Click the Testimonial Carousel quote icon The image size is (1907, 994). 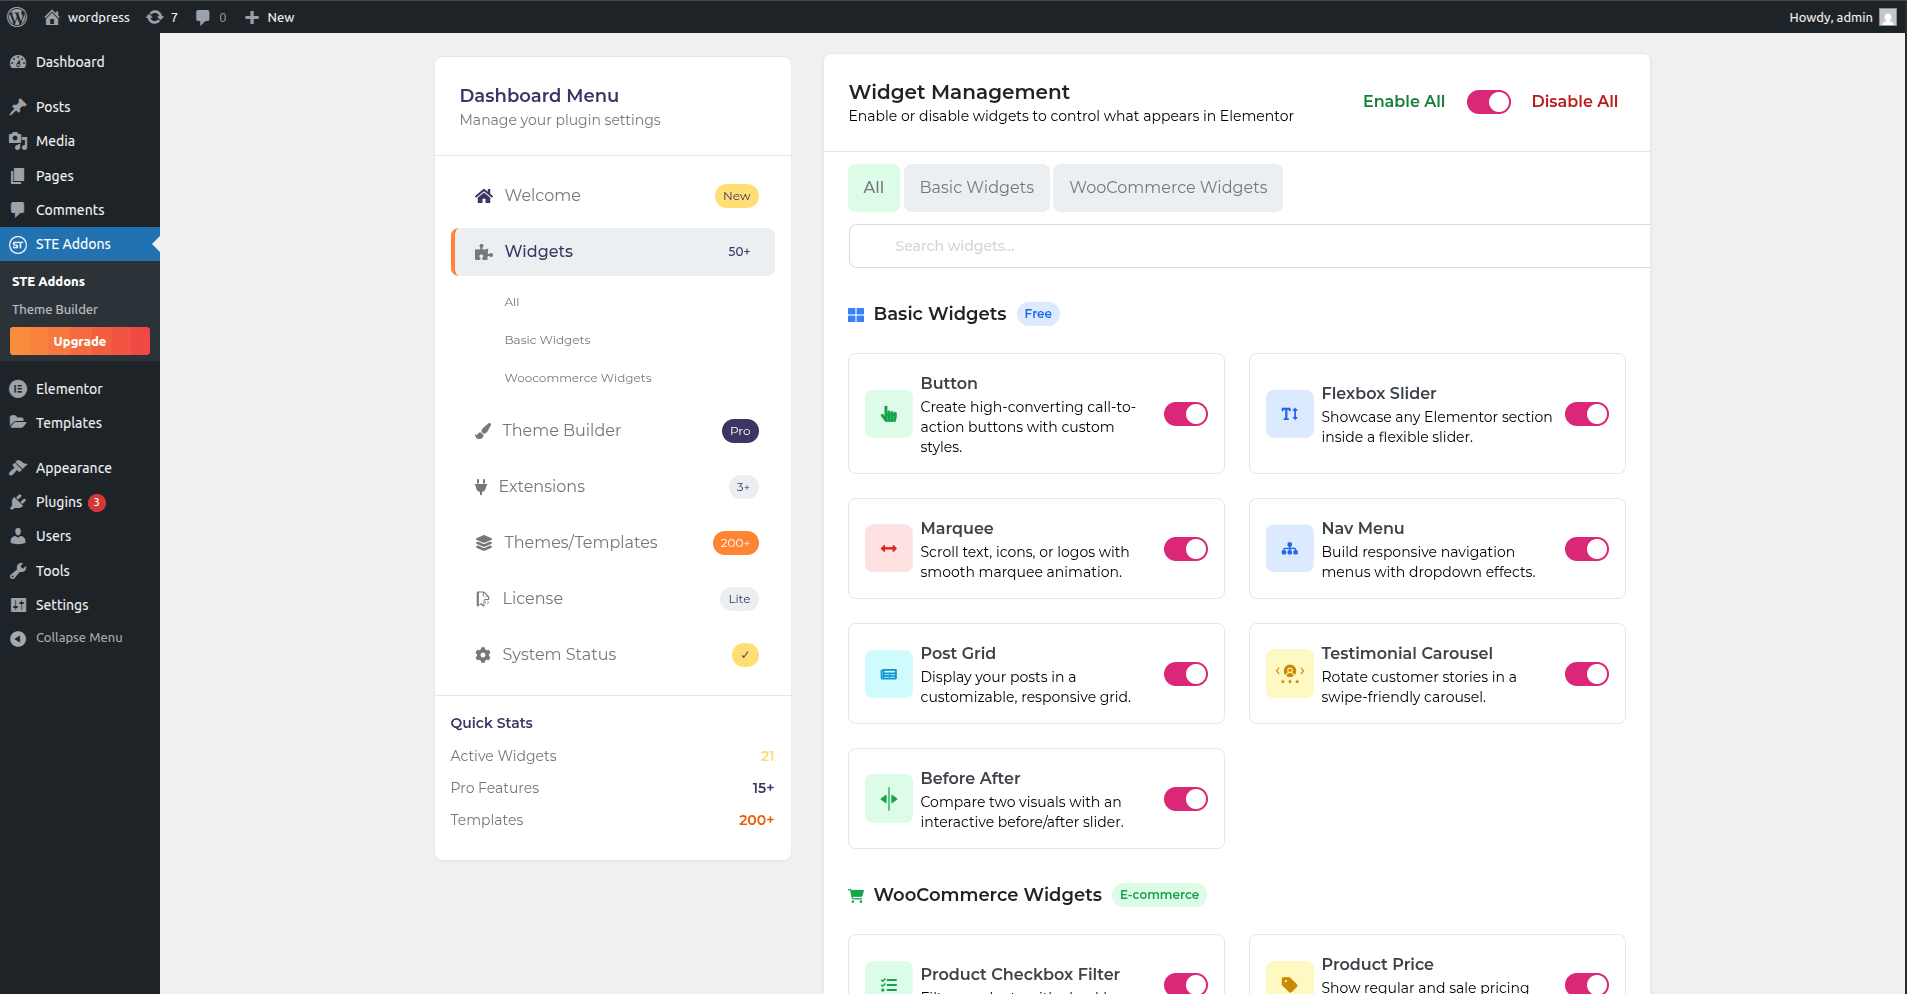[1289, 673]
